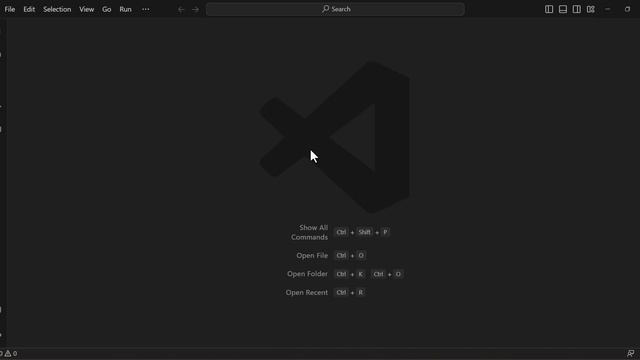Screen dimensions: 640x360
Task: Click the warnings count in status bar
Action: pos(11,353)
